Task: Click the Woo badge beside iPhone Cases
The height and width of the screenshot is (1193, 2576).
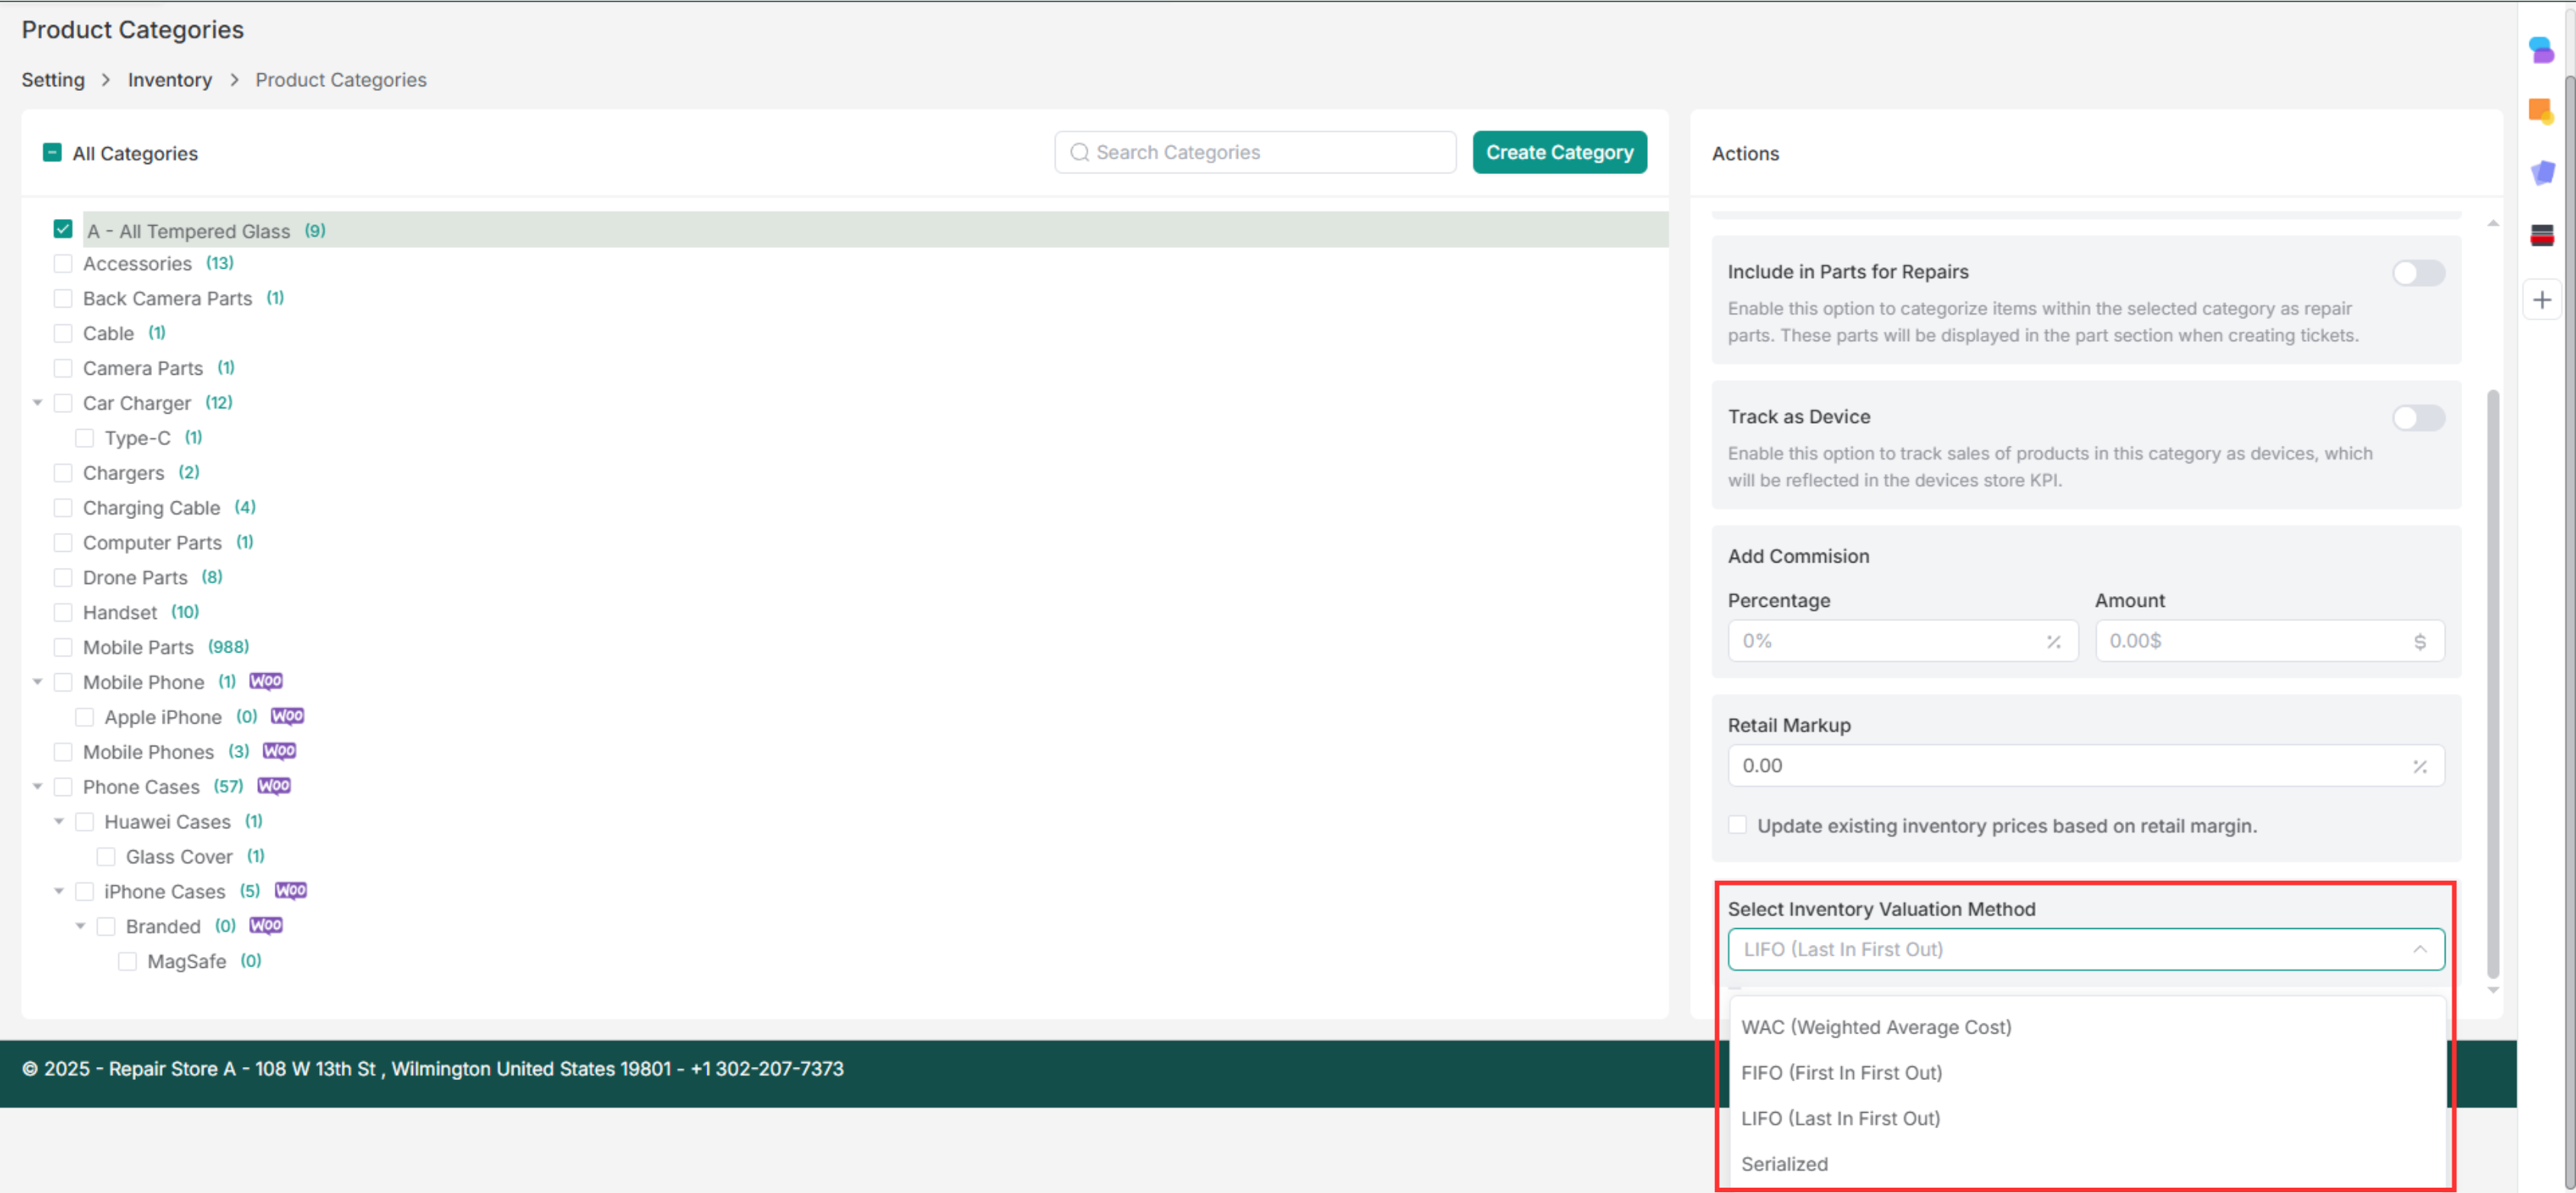Action: pos(291,890)
